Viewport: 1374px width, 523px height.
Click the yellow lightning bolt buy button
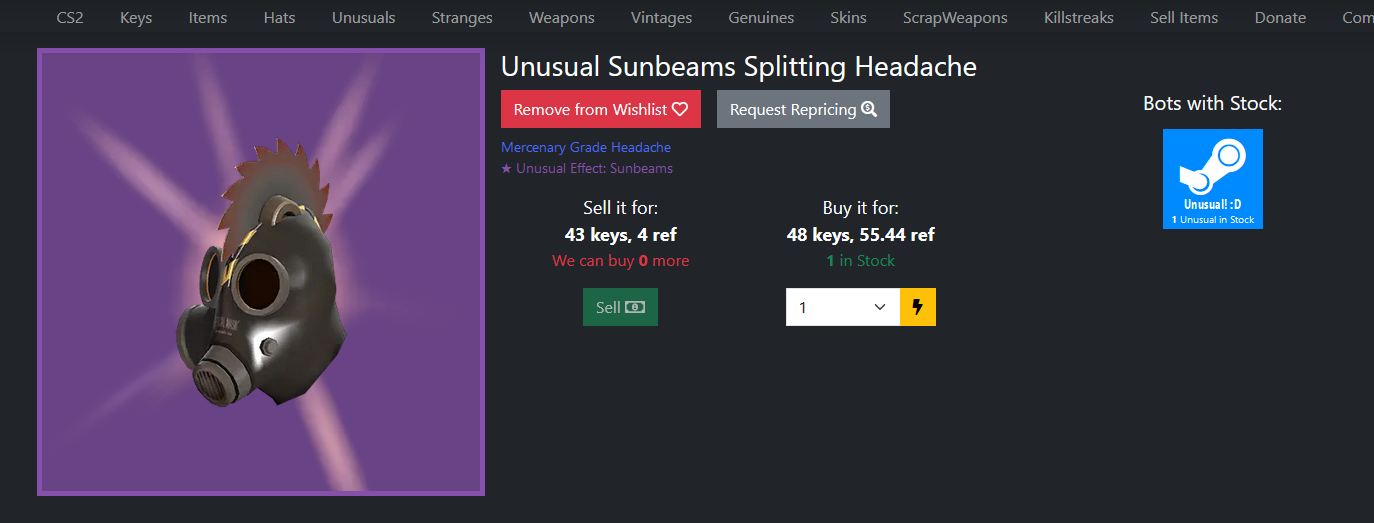918,307
